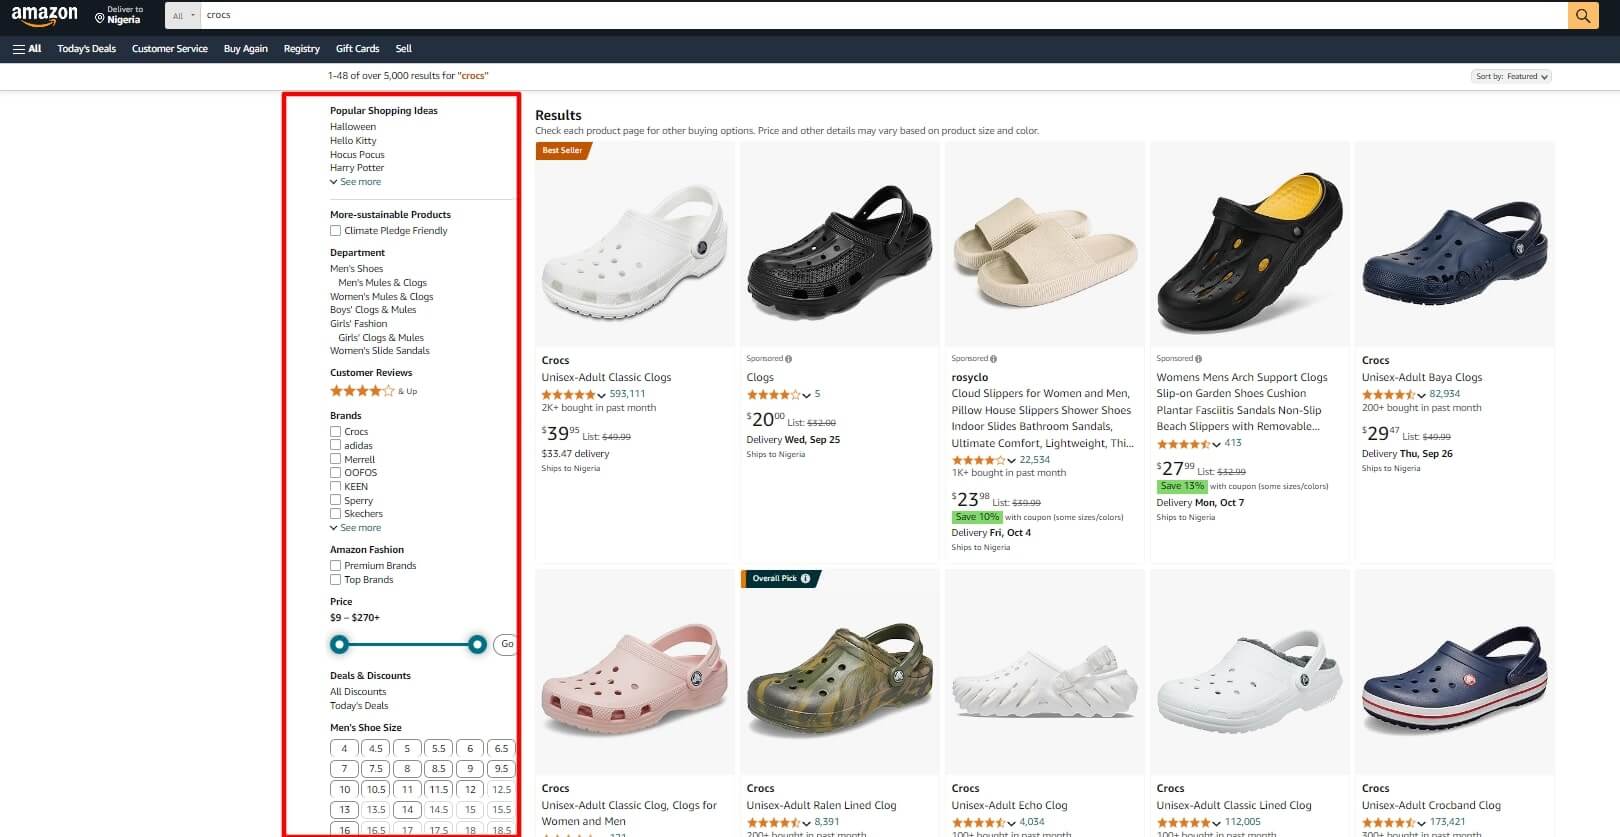Enable the Crocs brand checkbox
Viewport: 1620px width, 837px height.
(x=336, y=432)
